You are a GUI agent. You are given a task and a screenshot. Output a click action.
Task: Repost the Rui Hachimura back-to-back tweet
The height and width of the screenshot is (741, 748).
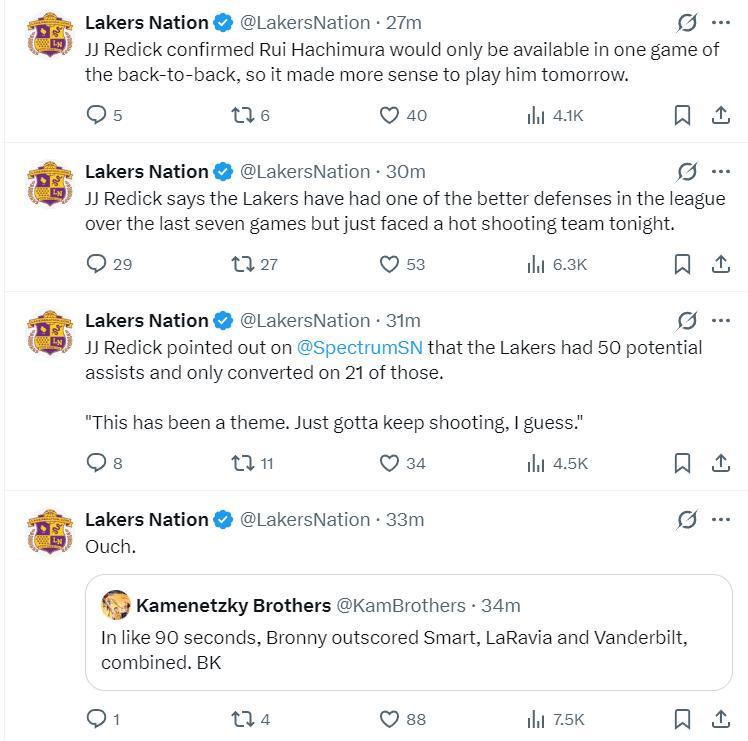point(241,115)
